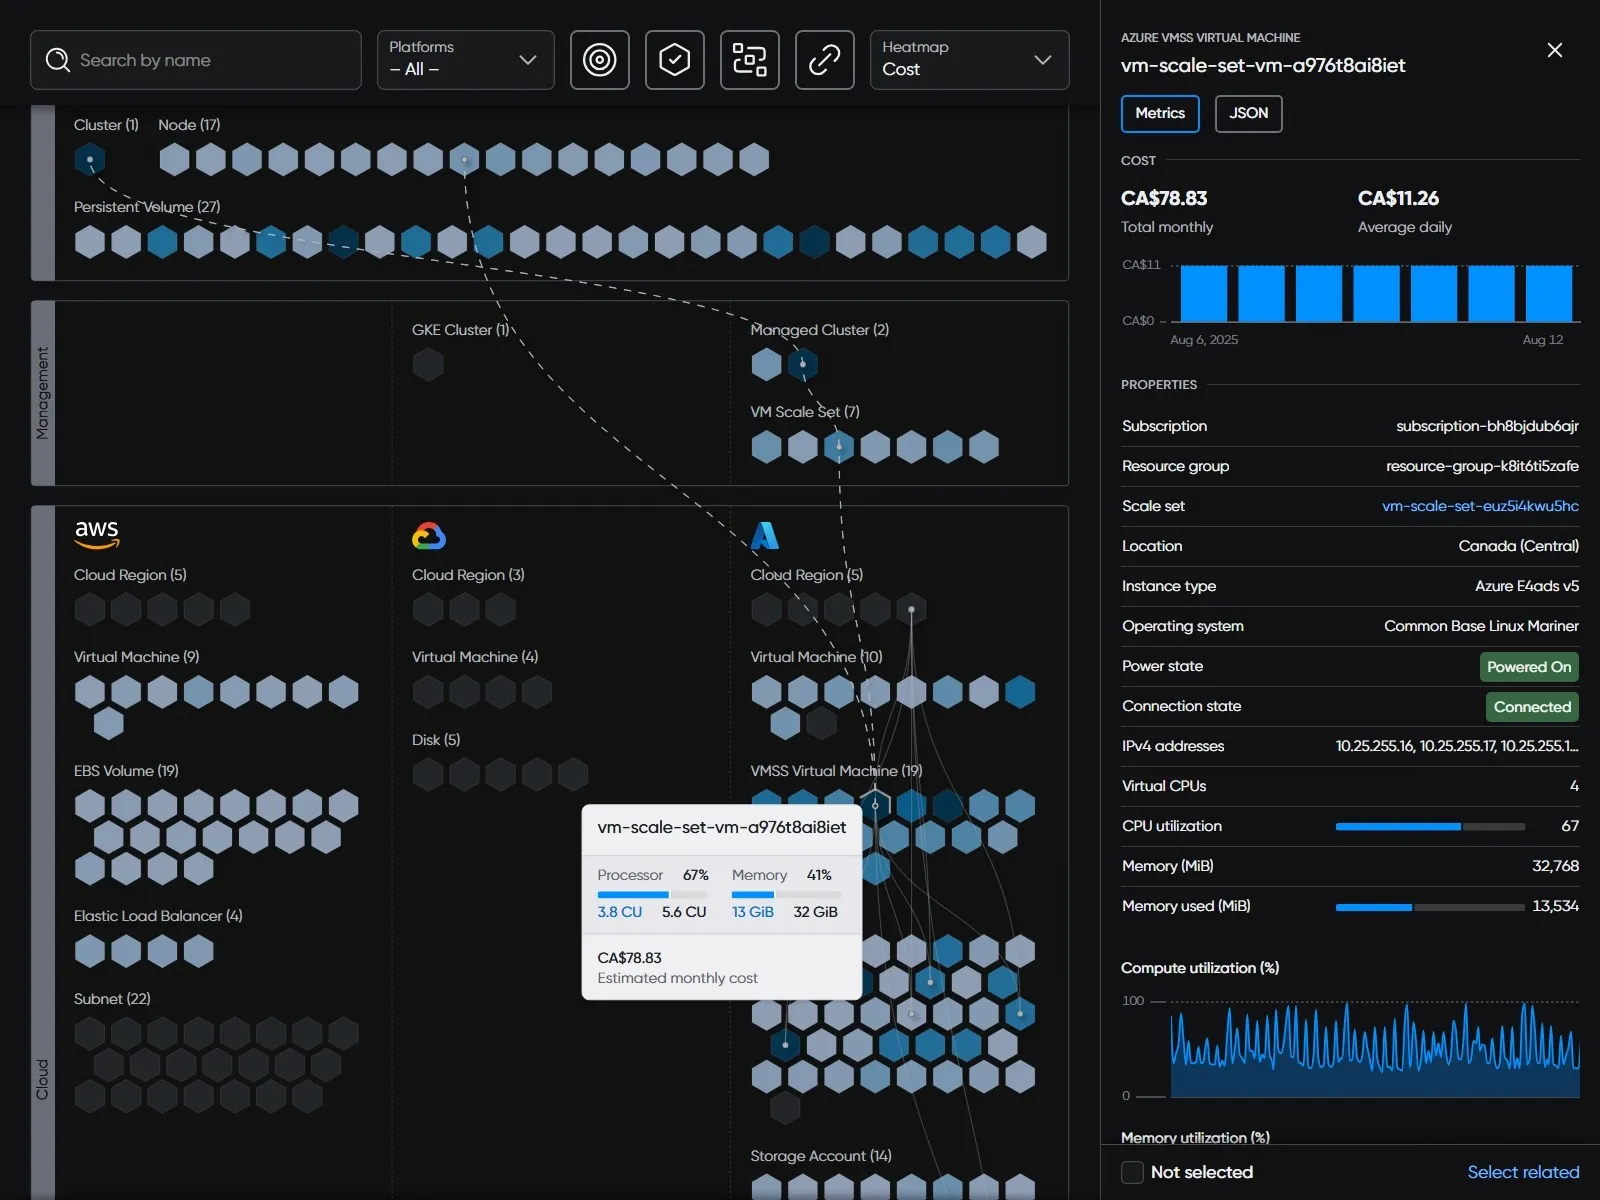Click the search magnifier icon

[58, 60]
